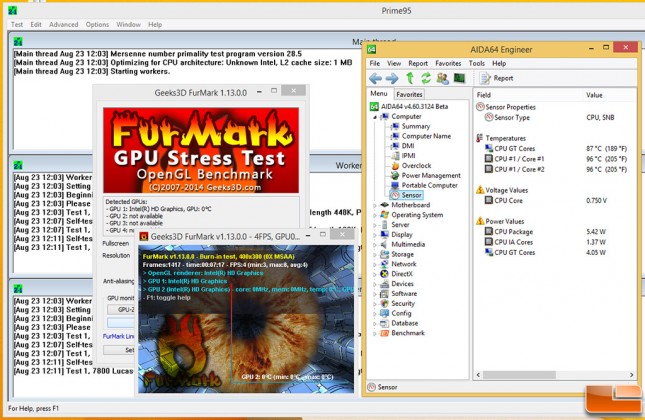Click the Temperatures thermometer icon

click(x=480, y=138)
